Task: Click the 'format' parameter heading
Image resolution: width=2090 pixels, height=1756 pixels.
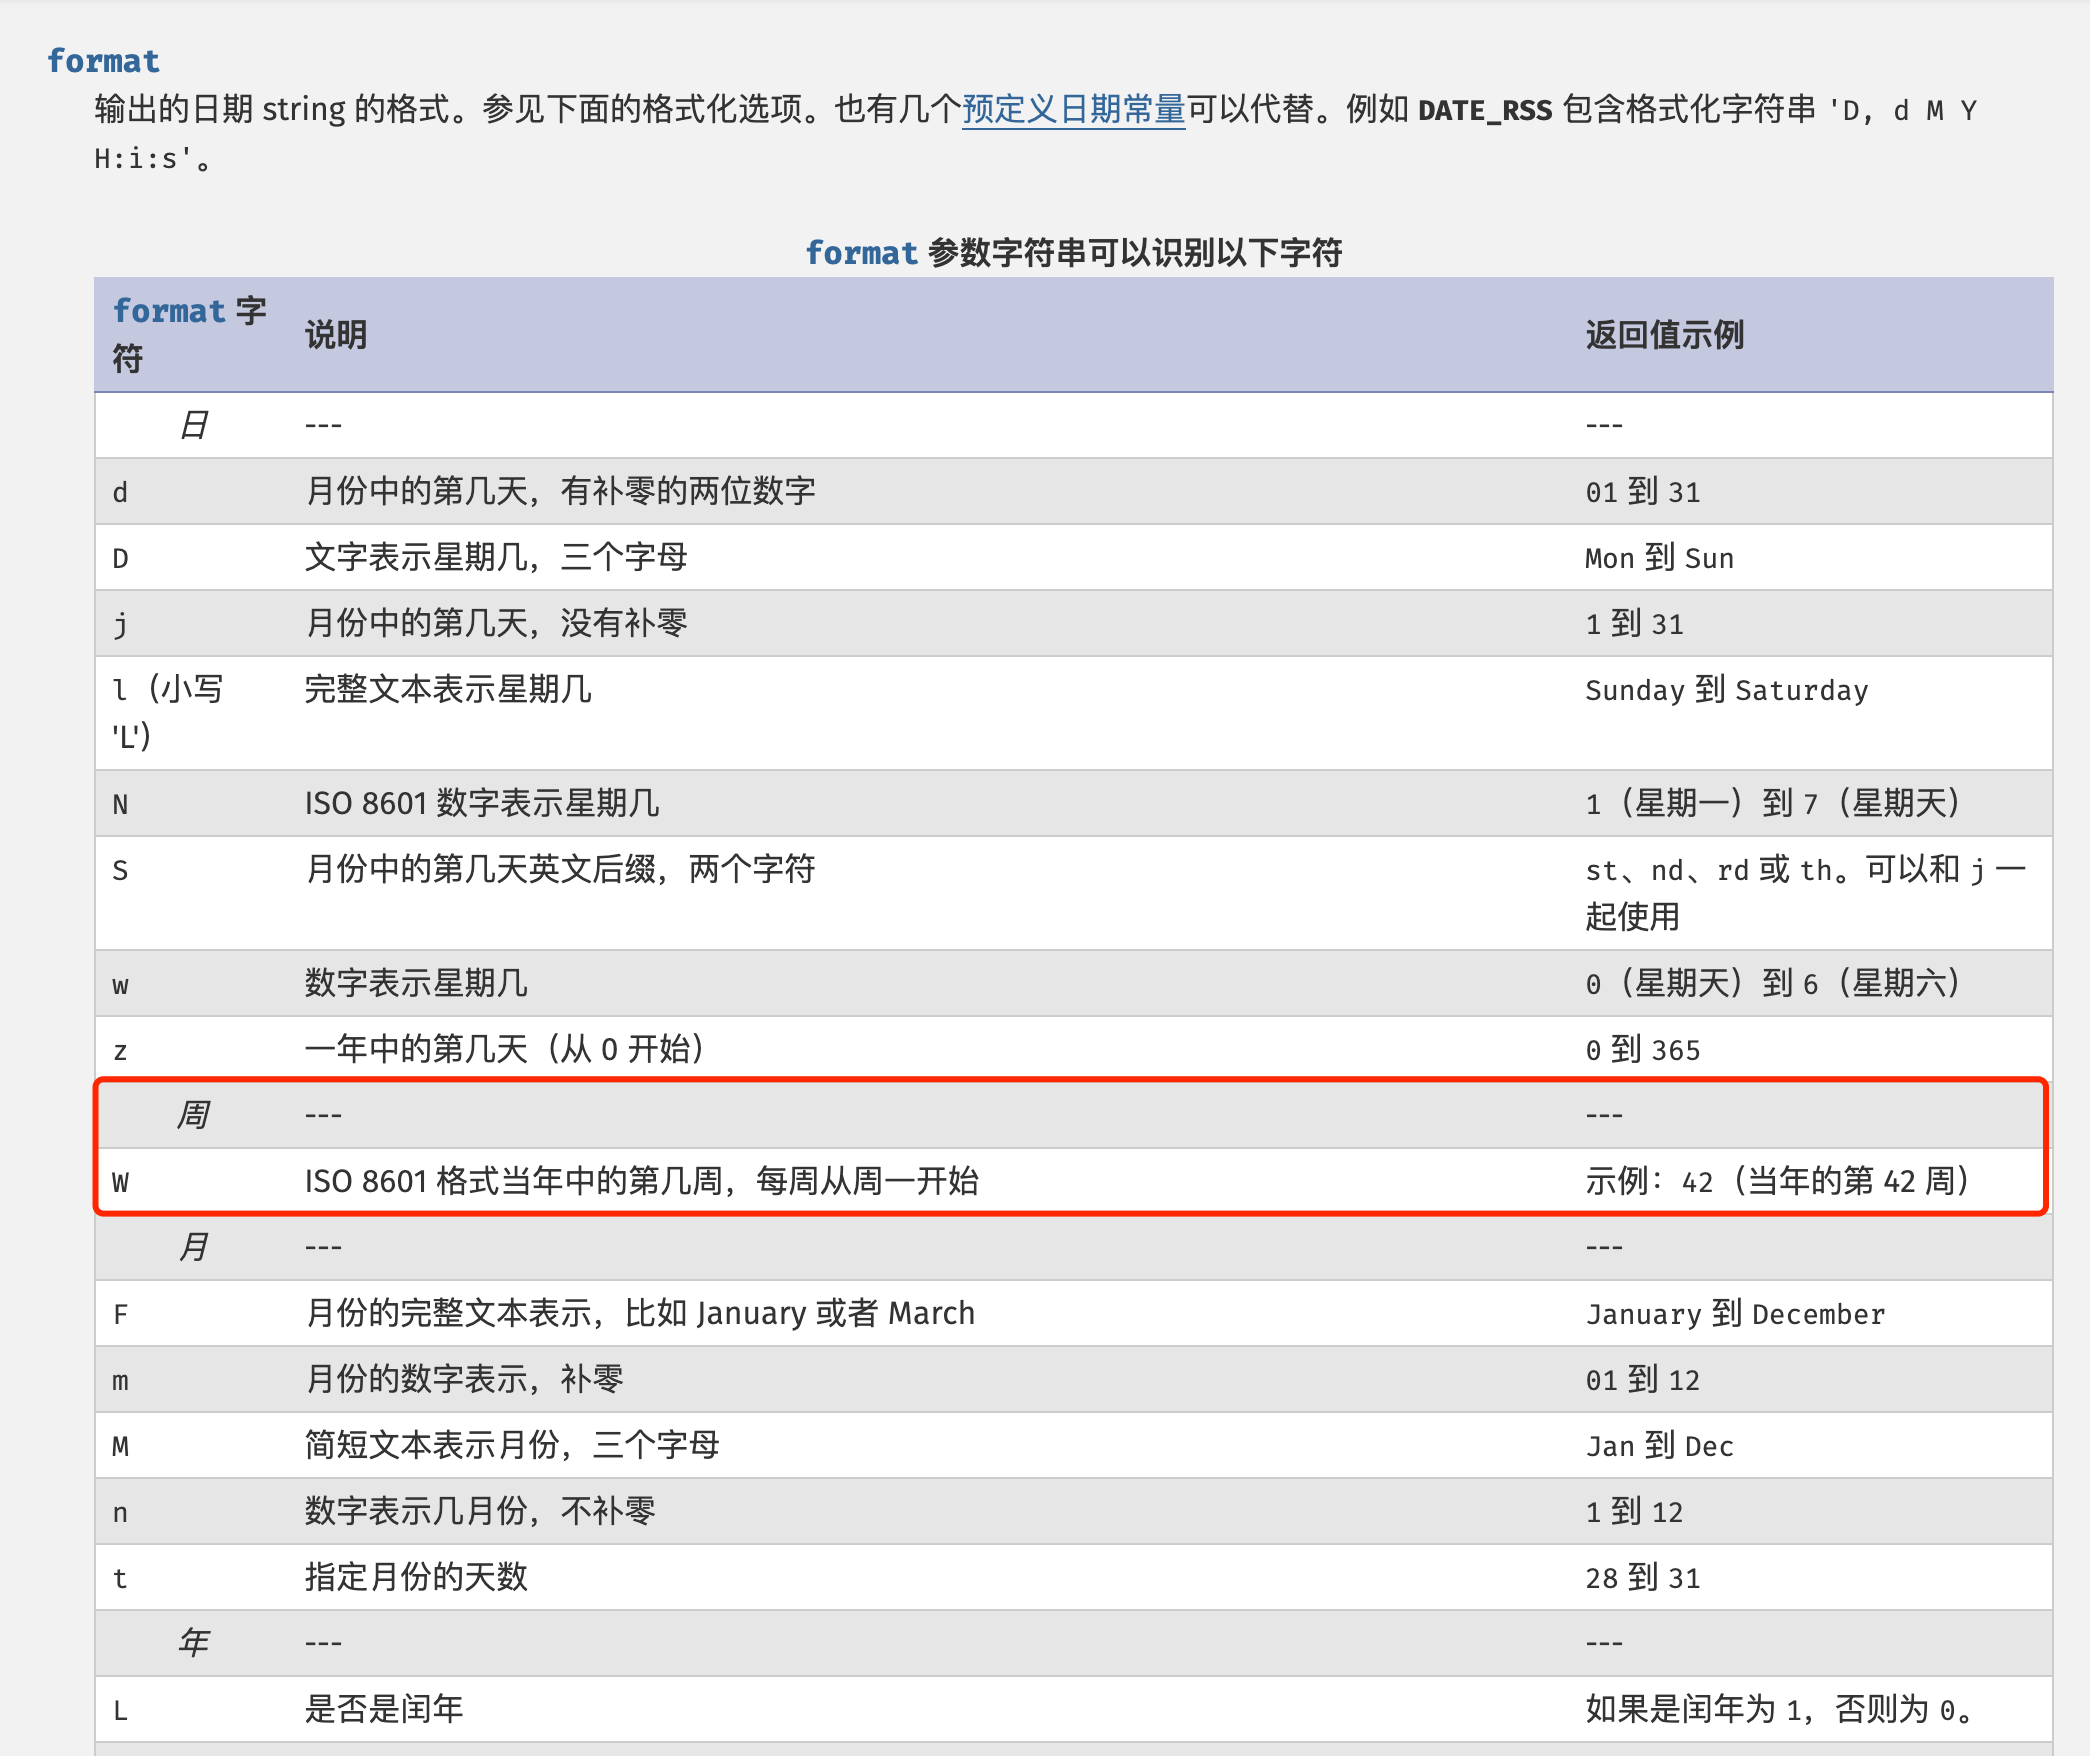Action: 103,61
